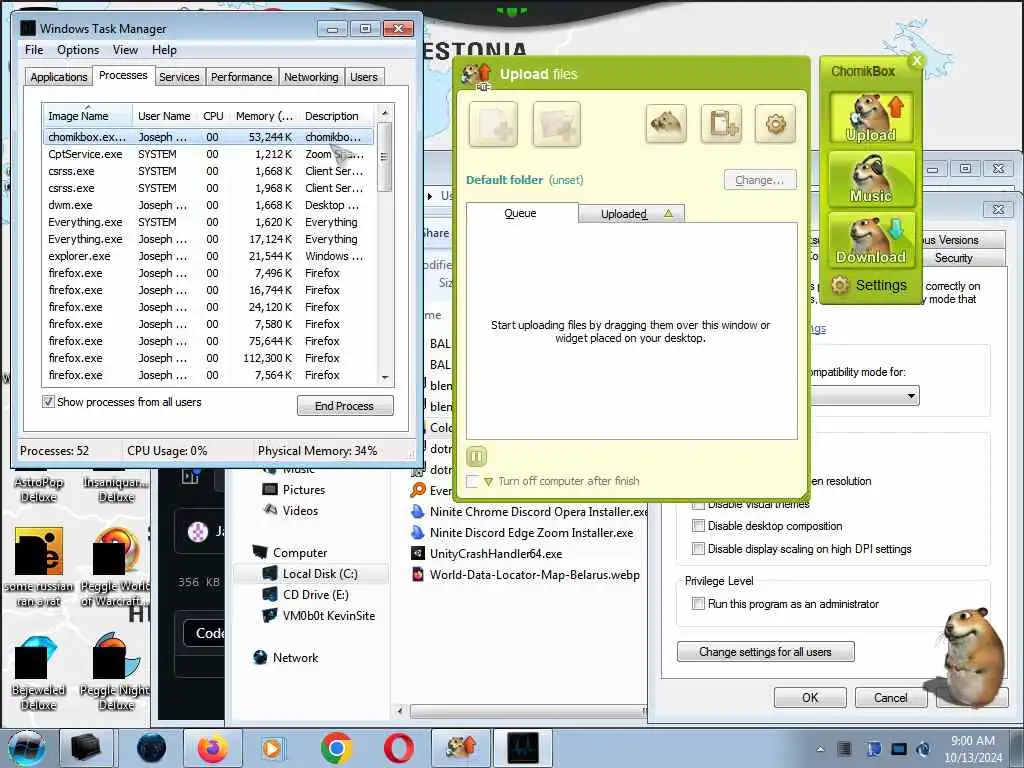Screen dimensions: 1024x768
Task: Open Firefox from the taskbar
Action: pos(212,748)
